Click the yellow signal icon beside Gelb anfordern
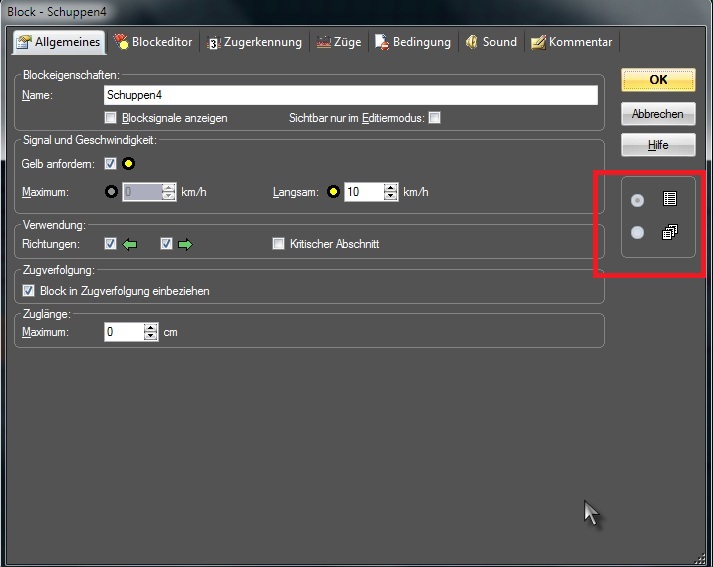713x567 pixels. pos(129,163)
